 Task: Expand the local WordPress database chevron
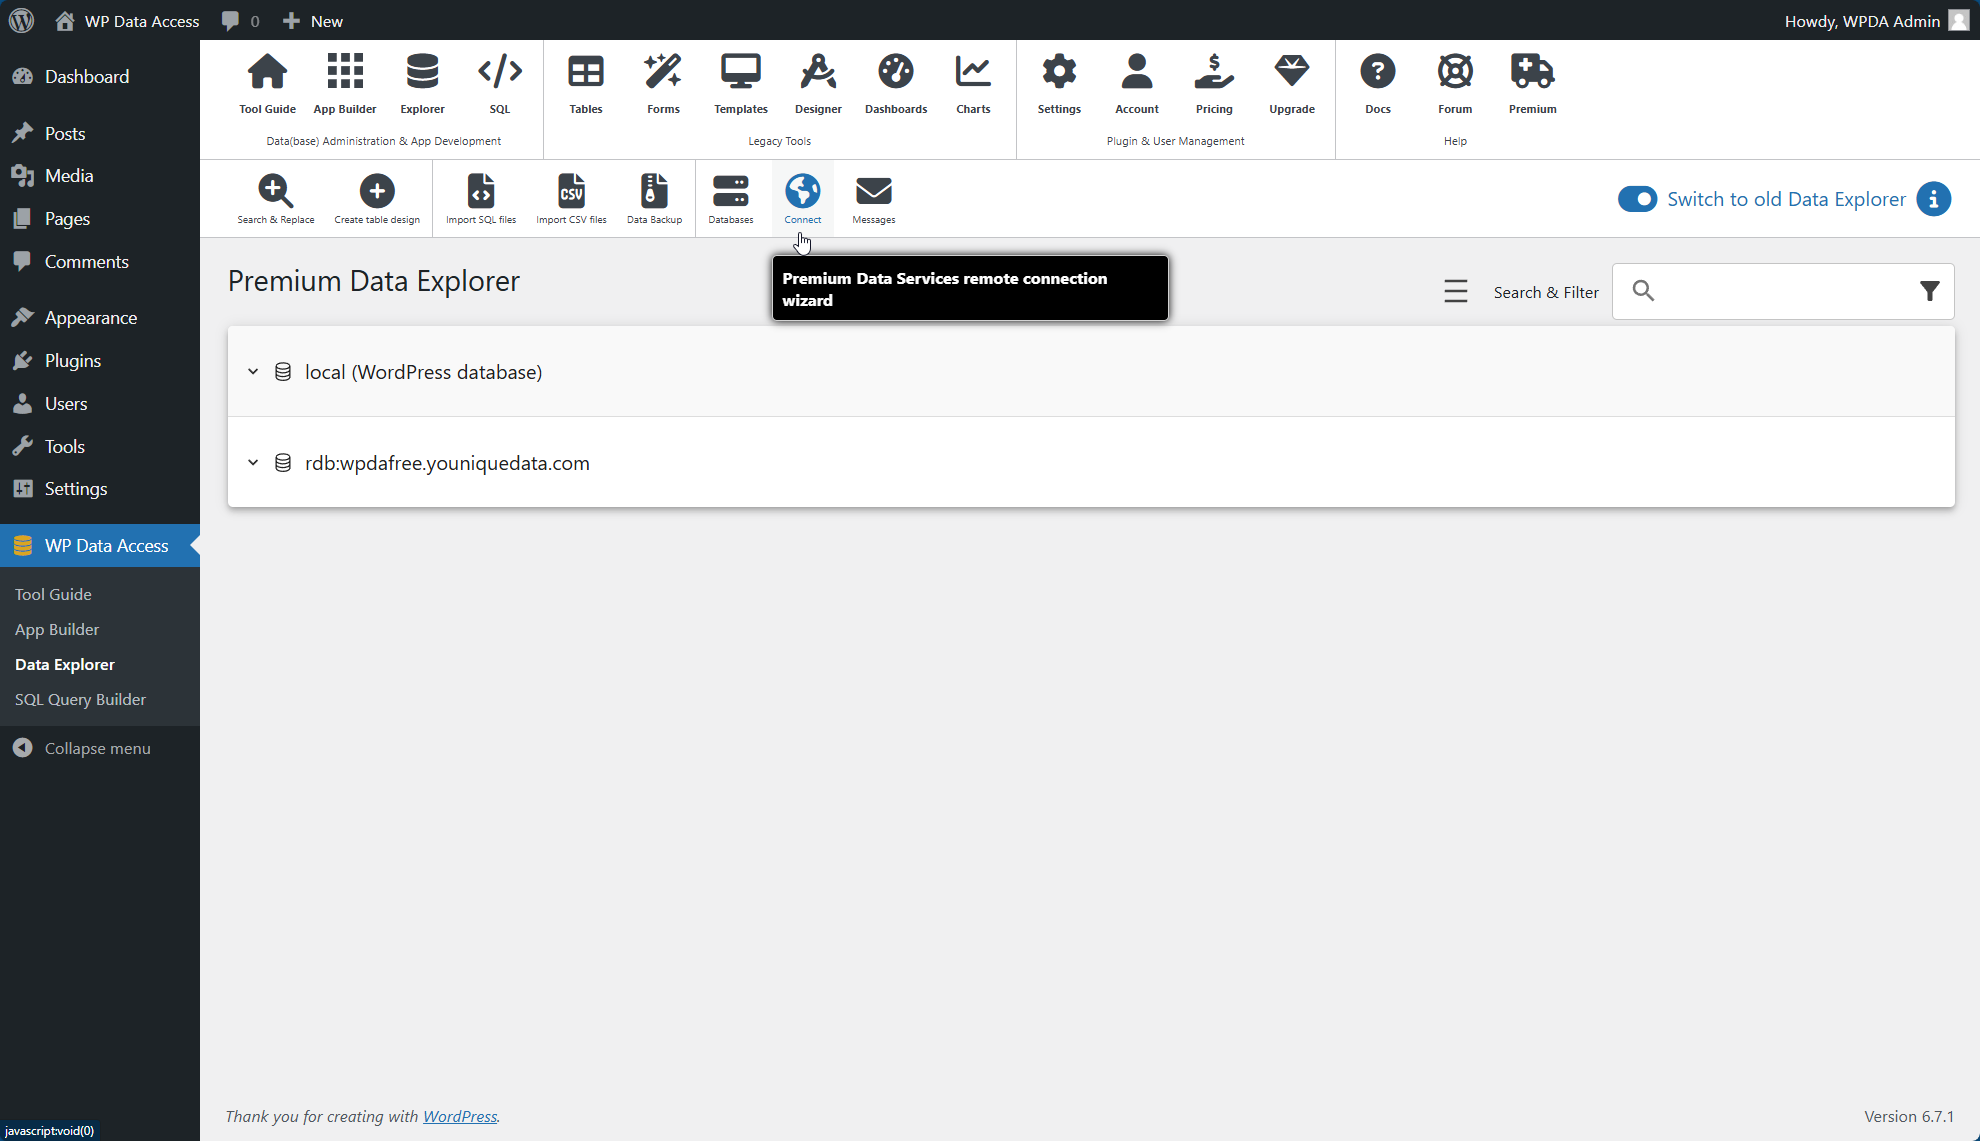[x=253, y=372]
